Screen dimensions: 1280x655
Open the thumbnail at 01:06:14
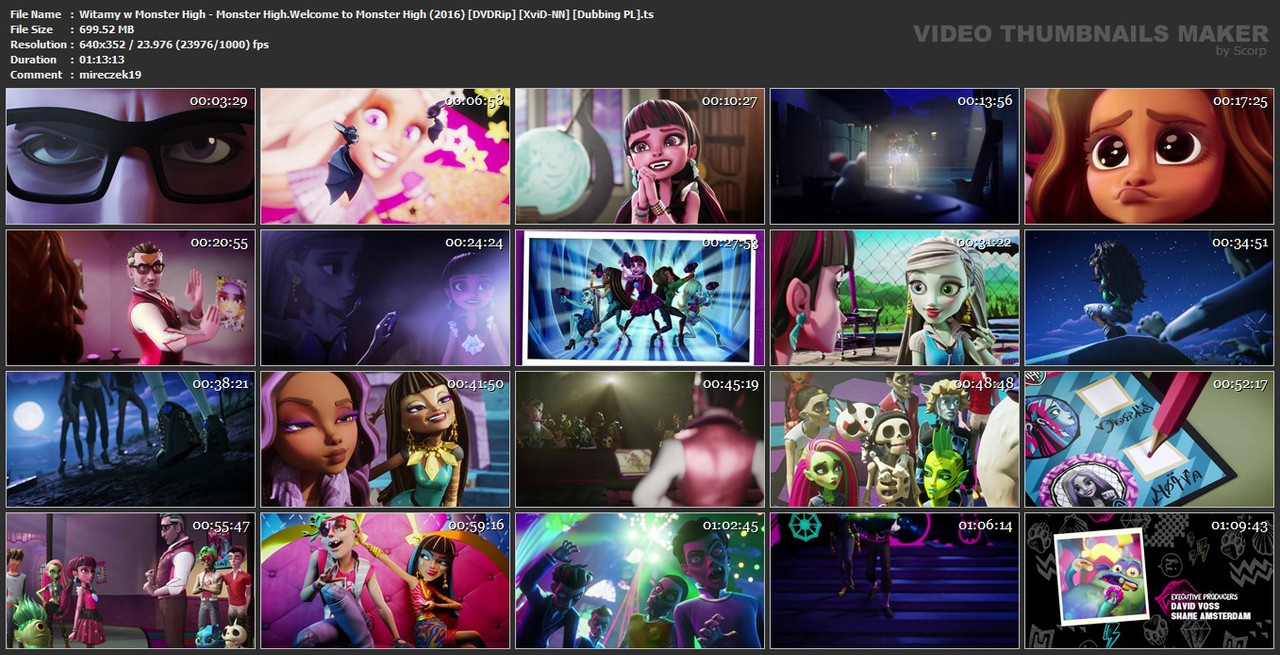(895, 581)
